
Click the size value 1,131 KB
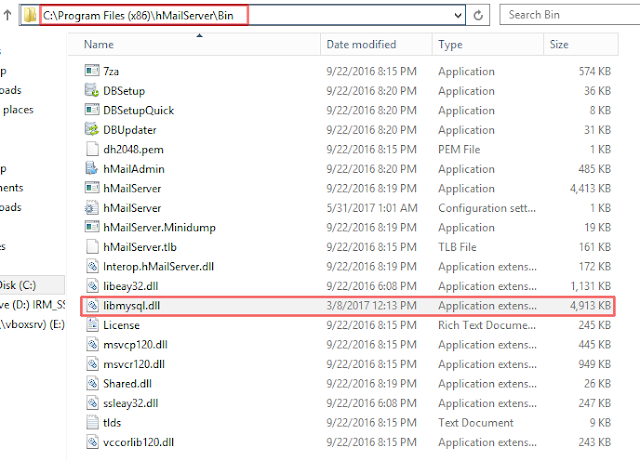591,286
